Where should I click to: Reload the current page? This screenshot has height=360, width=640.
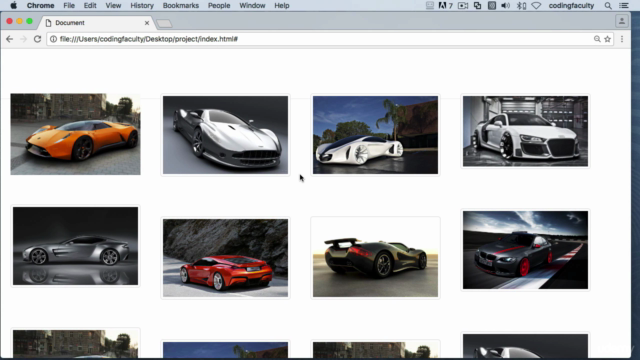tap(37, 39)
